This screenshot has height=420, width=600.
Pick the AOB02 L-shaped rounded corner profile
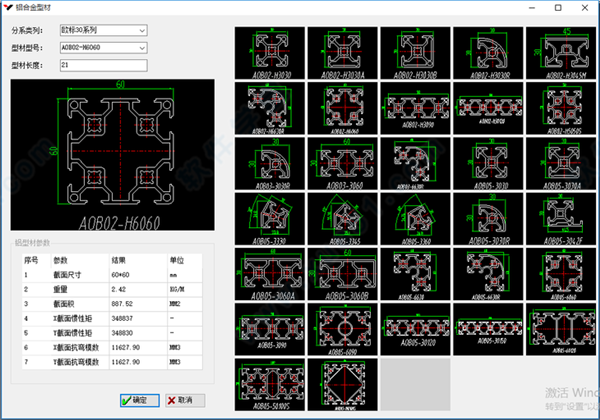pos(270,108)
